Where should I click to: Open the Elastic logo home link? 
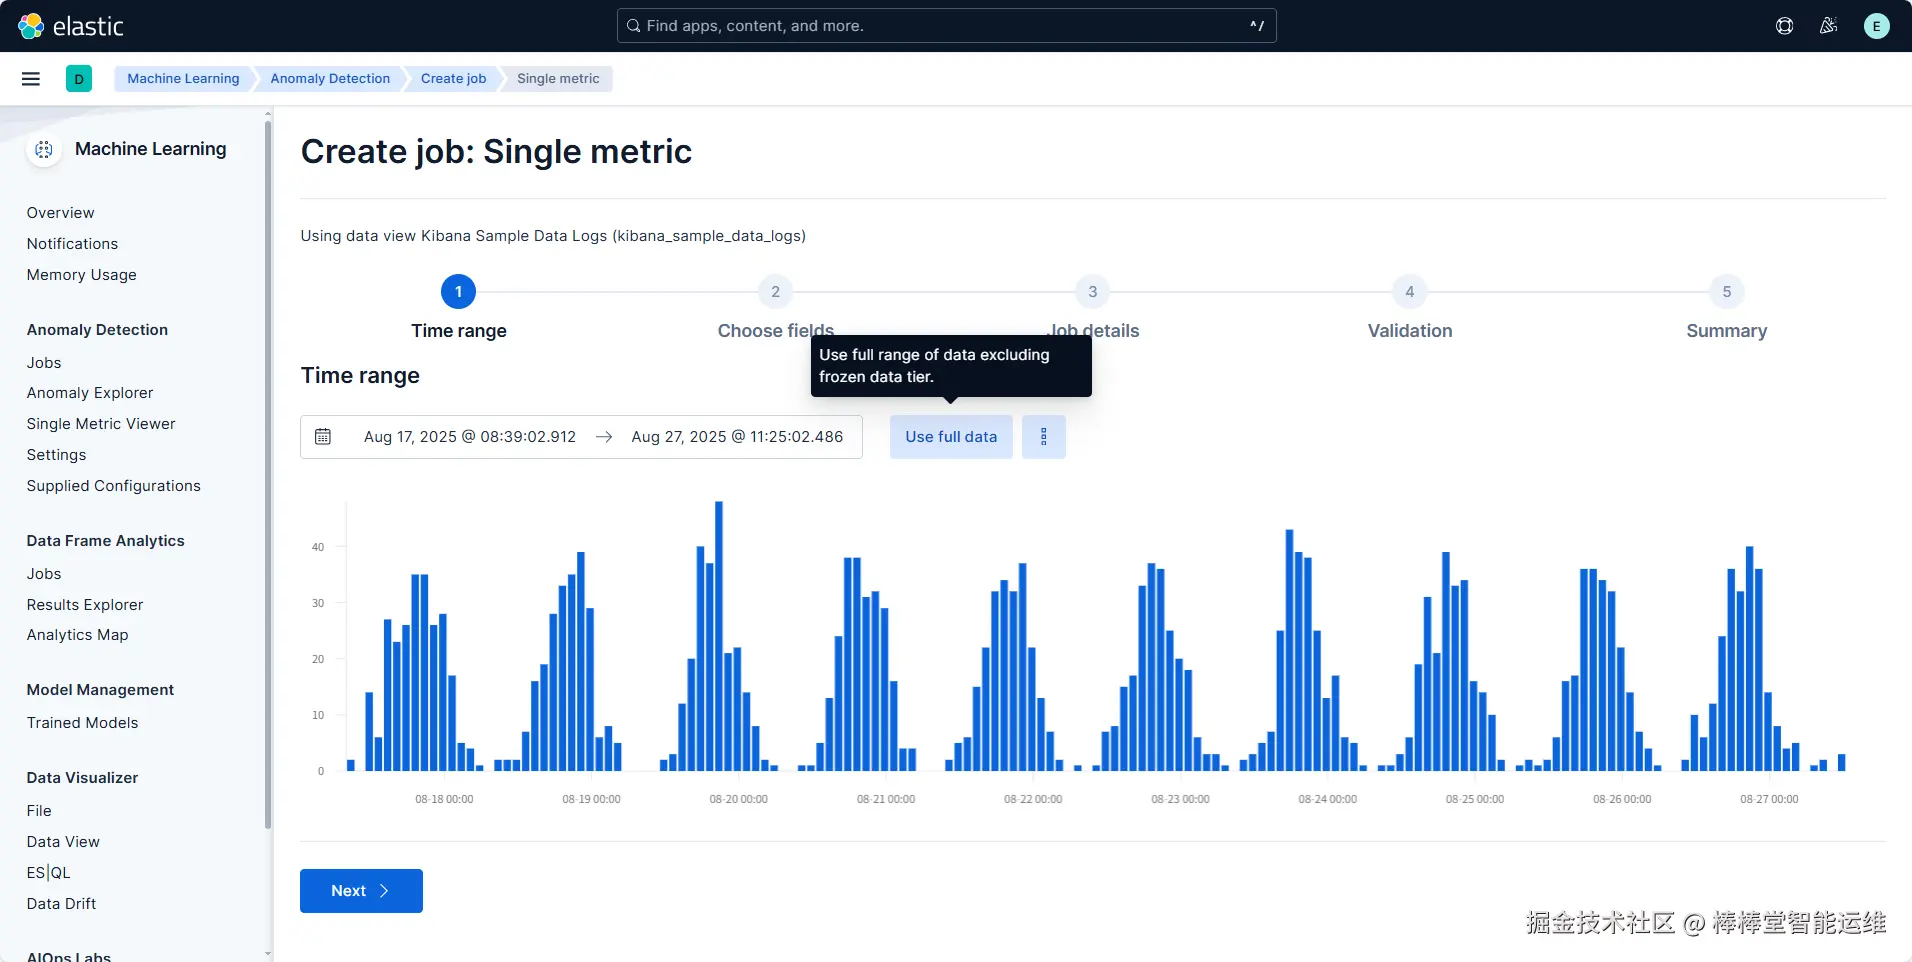click(71, 26)
